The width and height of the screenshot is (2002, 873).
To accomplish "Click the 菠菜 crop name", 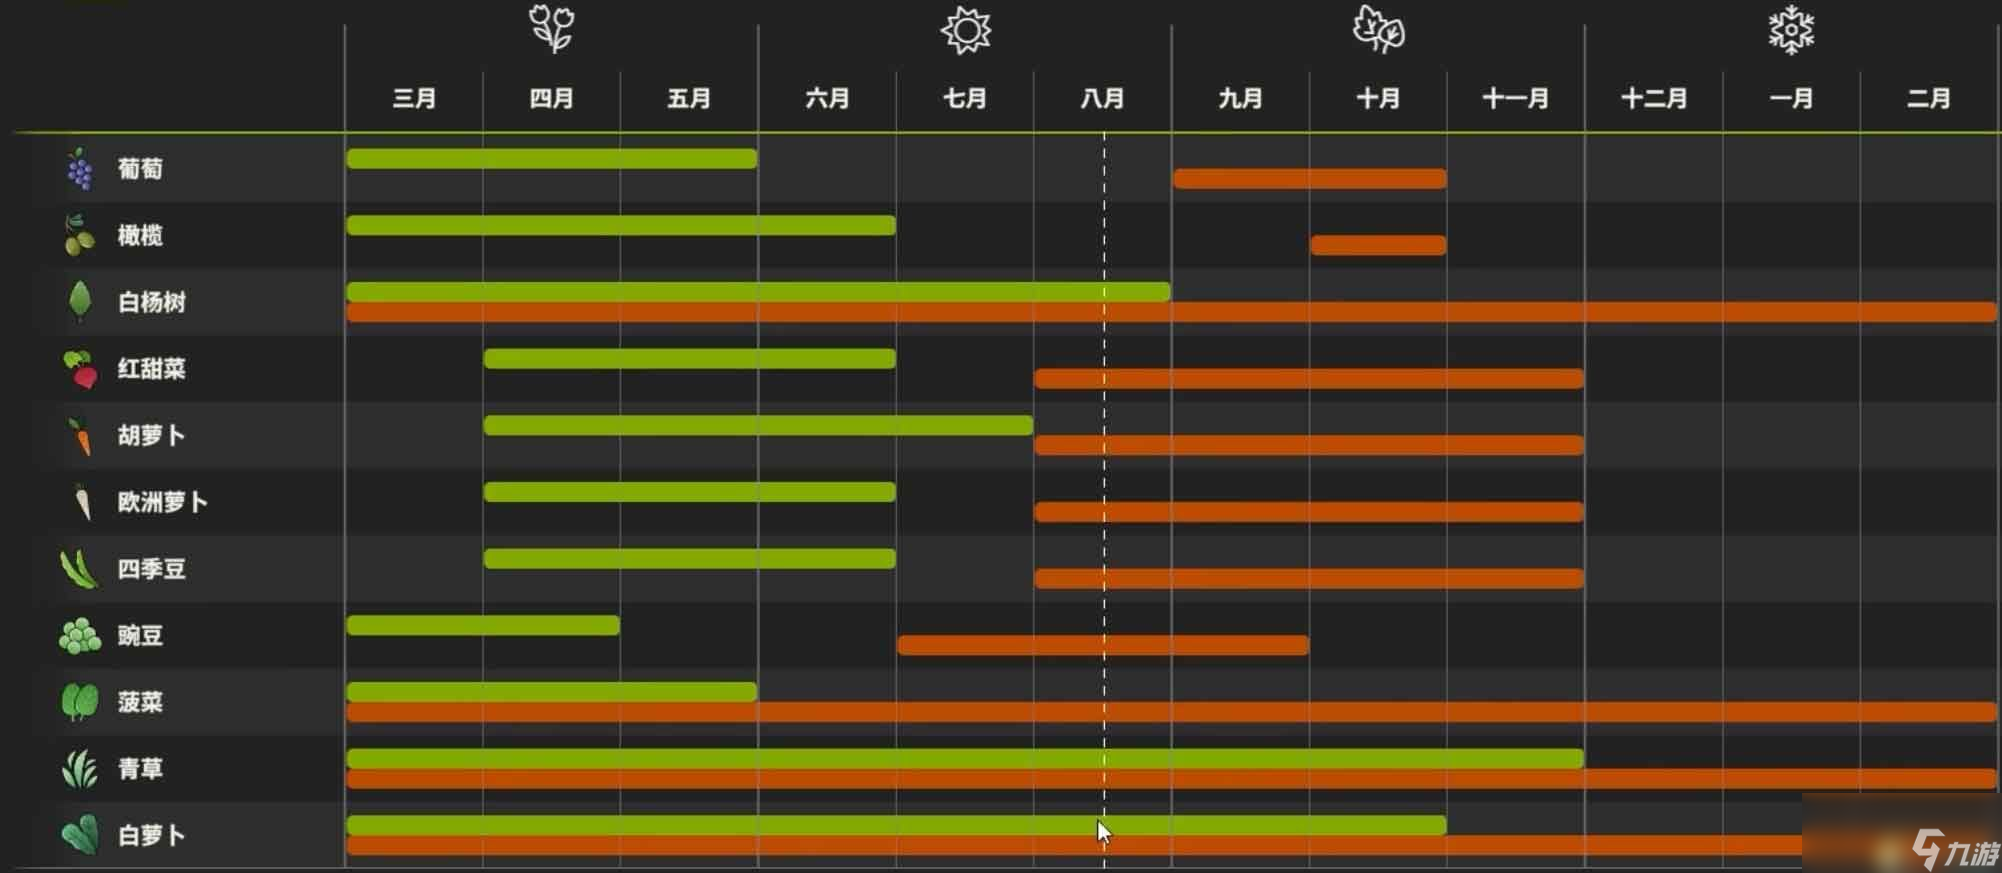I will (x=140, y=702).
